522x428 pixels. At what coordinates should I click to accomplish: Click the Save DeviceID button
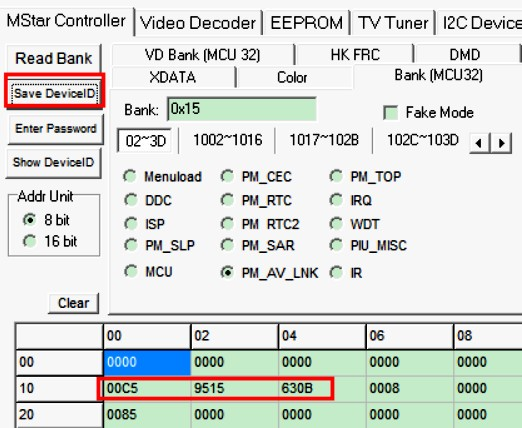(55, 93)
